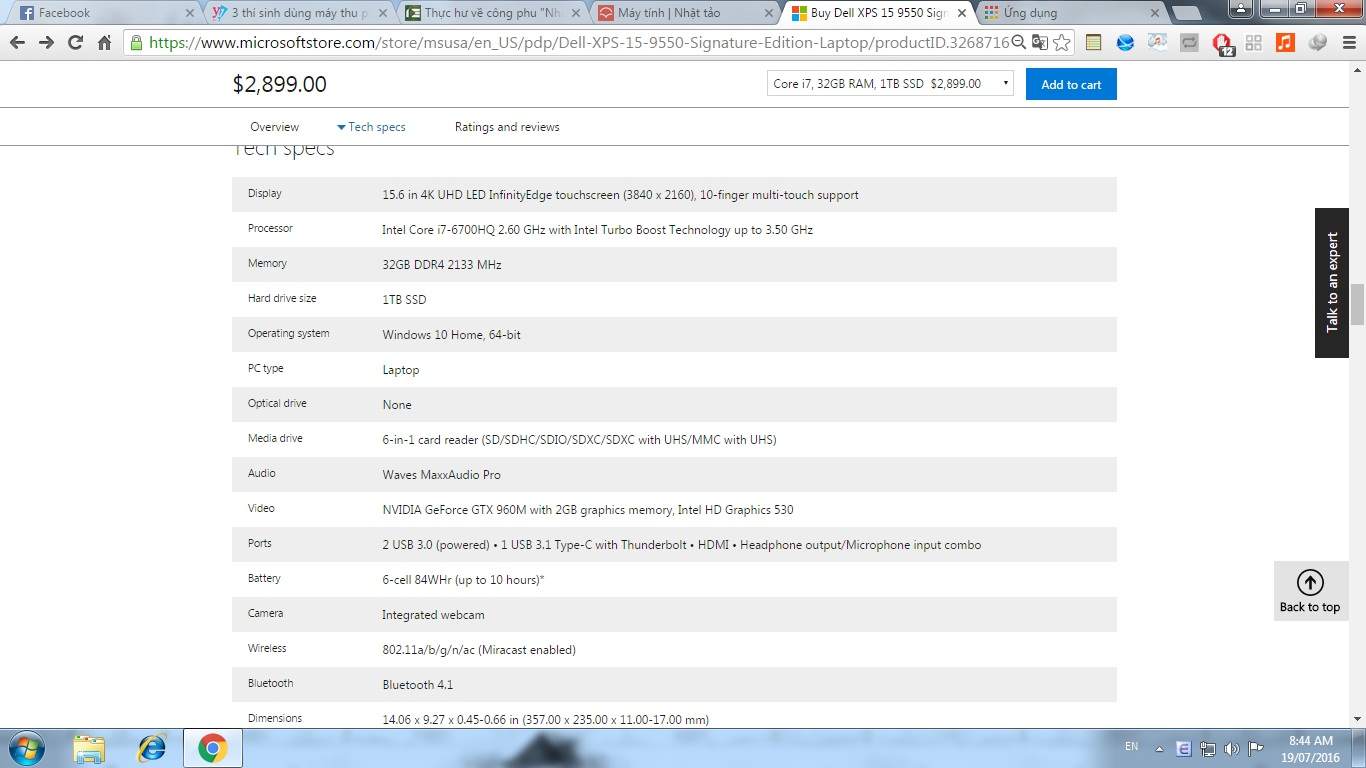Open the Talk to an expert side panel
This screenshot has width=1366, height=768.
coord(1332,283)
